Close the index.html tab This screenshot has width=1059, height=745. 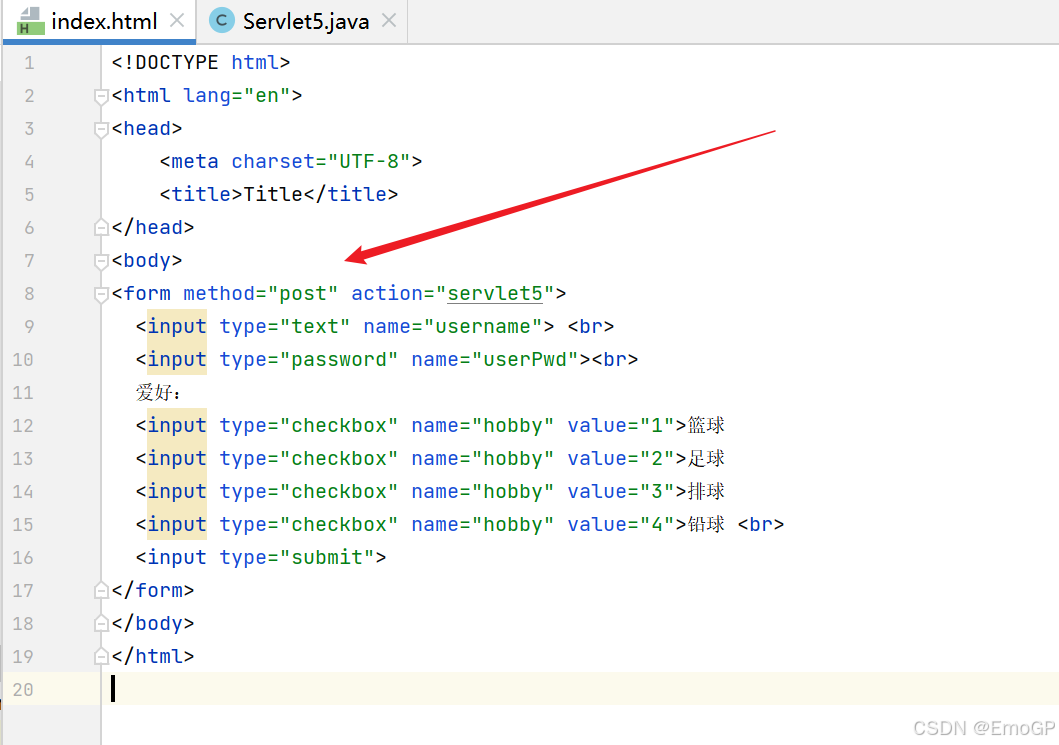tap(177, 21)
